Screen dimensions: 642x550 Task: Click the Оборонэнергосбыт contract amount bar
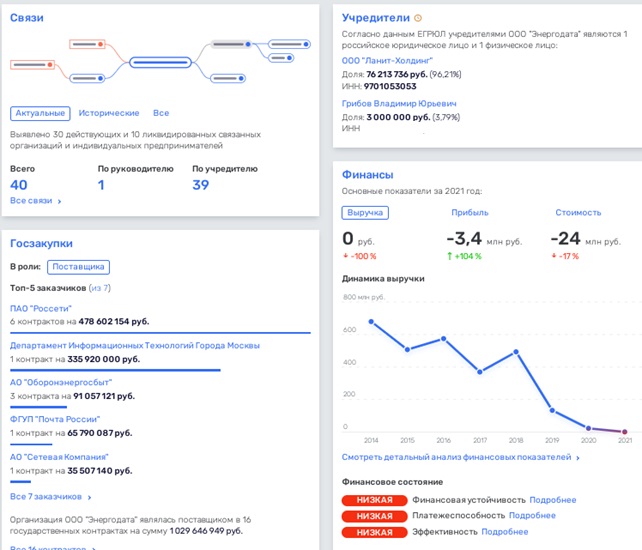click(x=38, y=407)
